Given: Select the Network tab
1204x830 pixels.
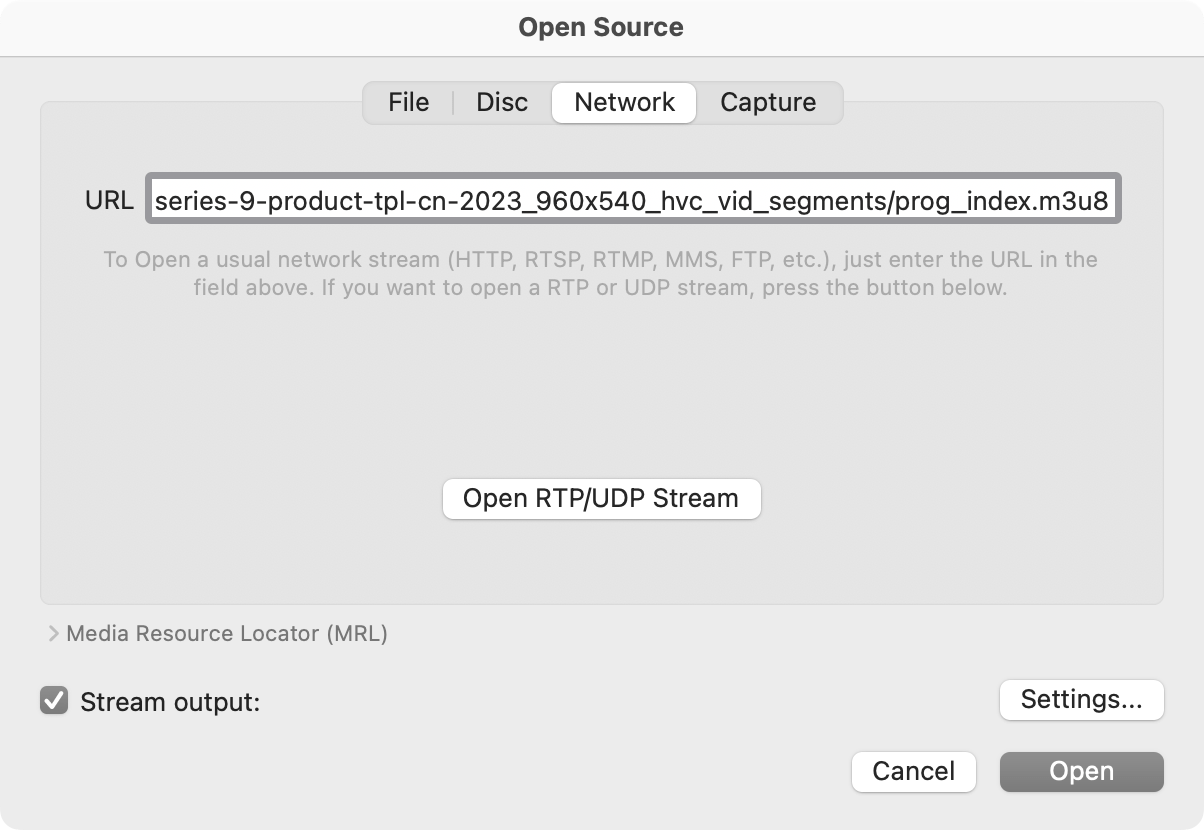Looking at the screenshot, I should tap(624, 103).
